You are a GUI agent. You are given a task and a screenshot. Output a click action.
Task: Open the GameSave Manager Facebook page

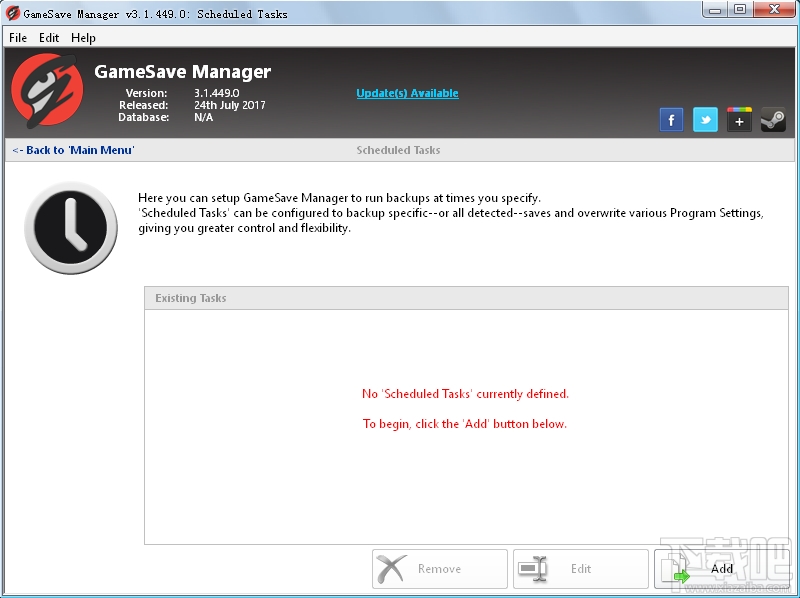(671, 119)
